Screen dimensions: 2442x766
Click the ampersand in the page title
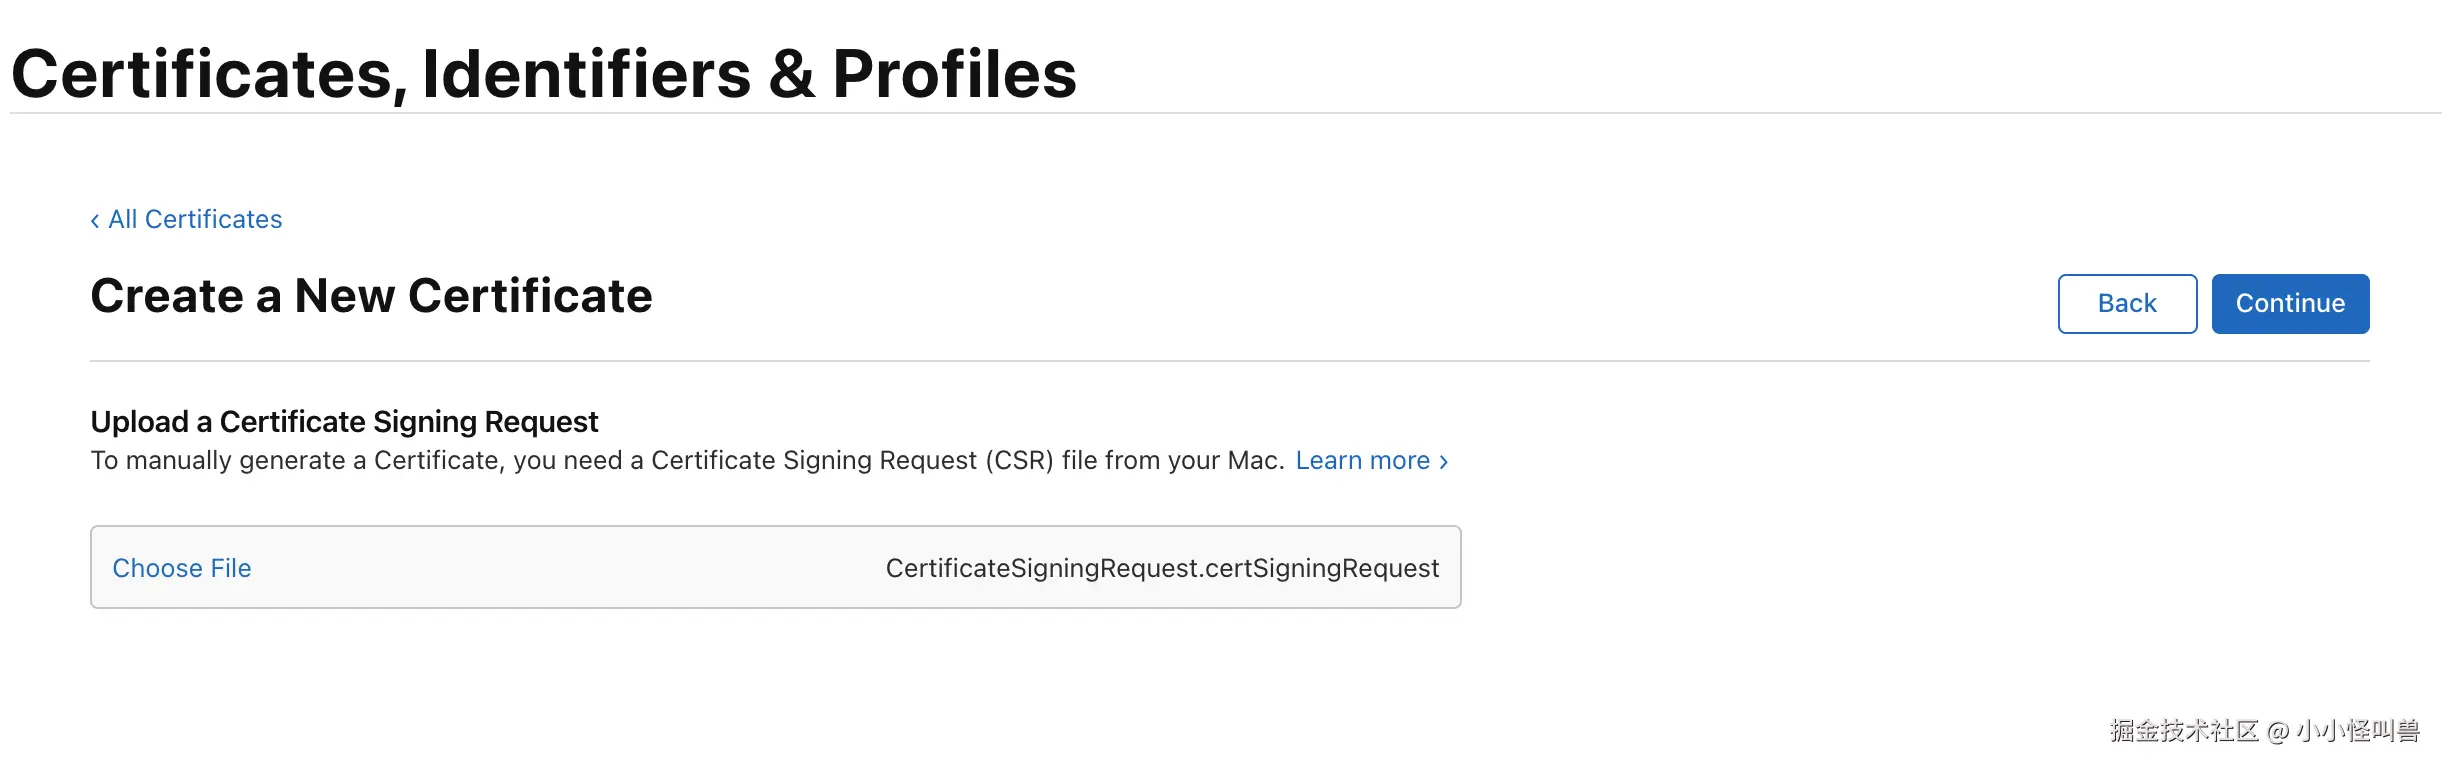click(x=791, y=75)
